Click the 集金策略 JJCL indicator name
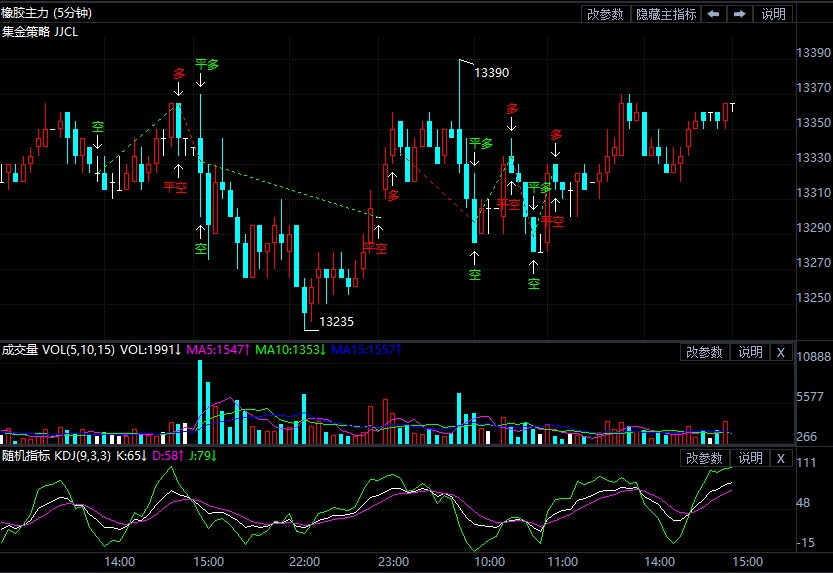 [40, 31]
